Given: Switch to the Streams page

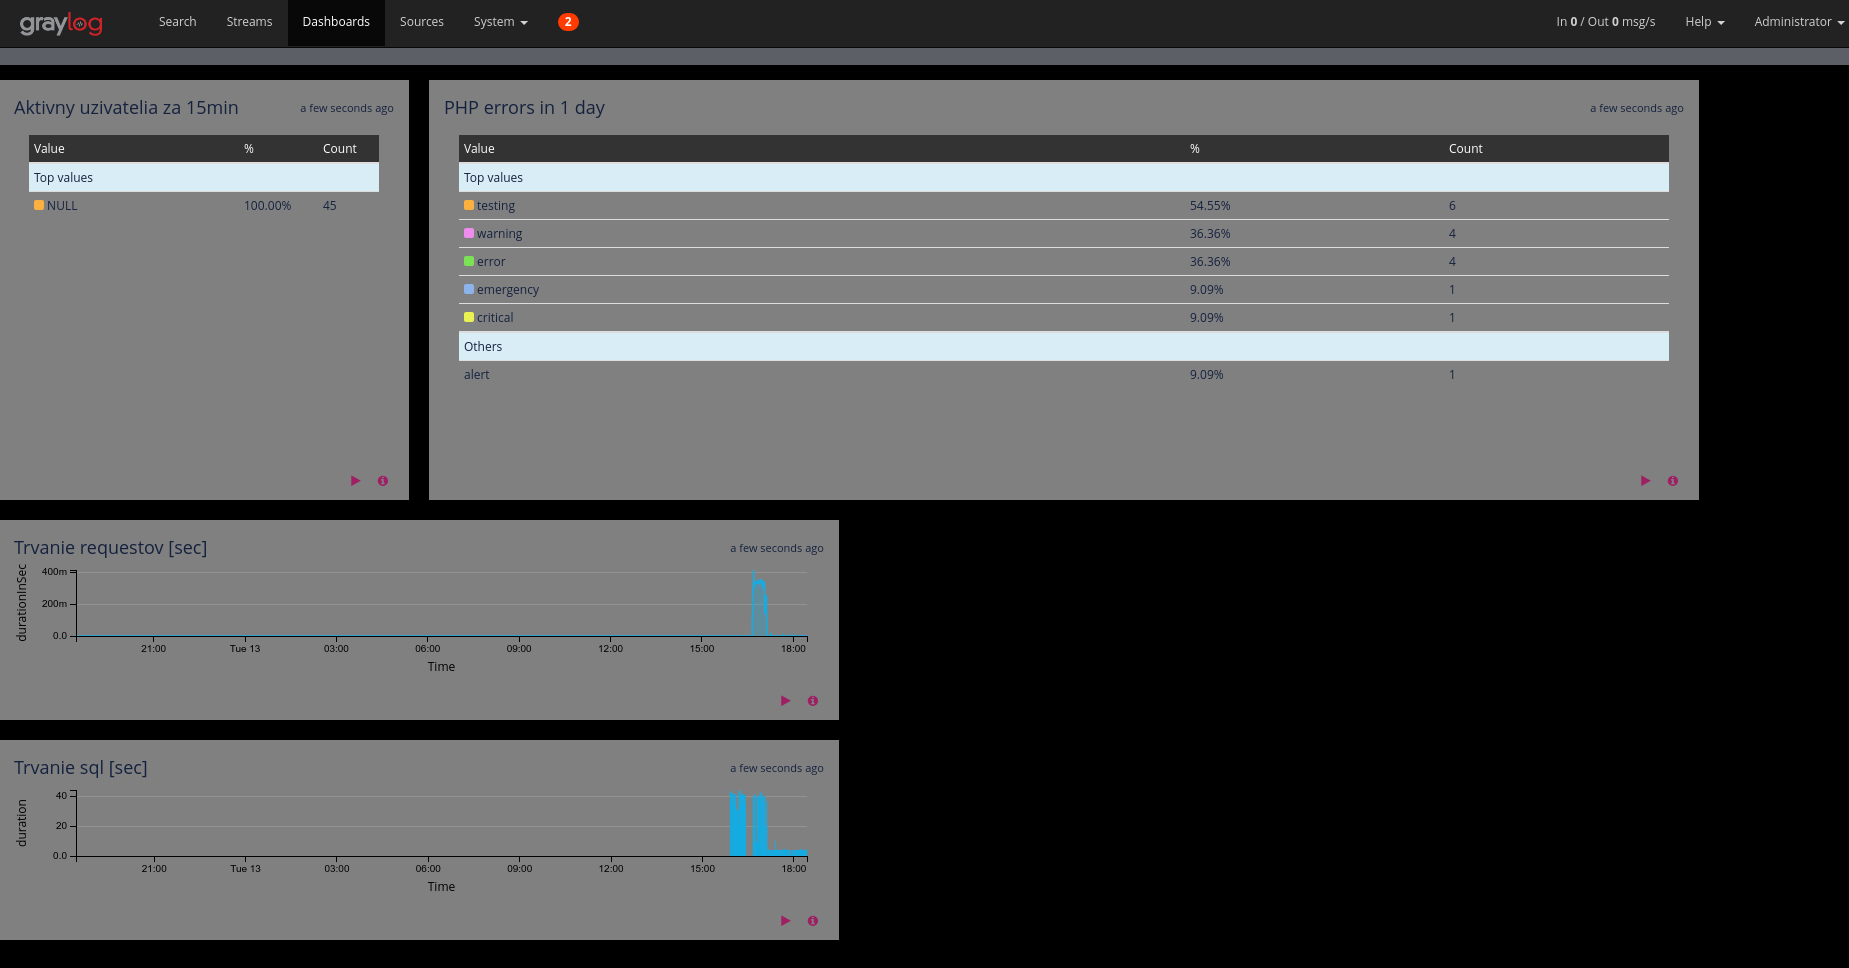Looking at the screenshot, I should (x=248, y=21).
